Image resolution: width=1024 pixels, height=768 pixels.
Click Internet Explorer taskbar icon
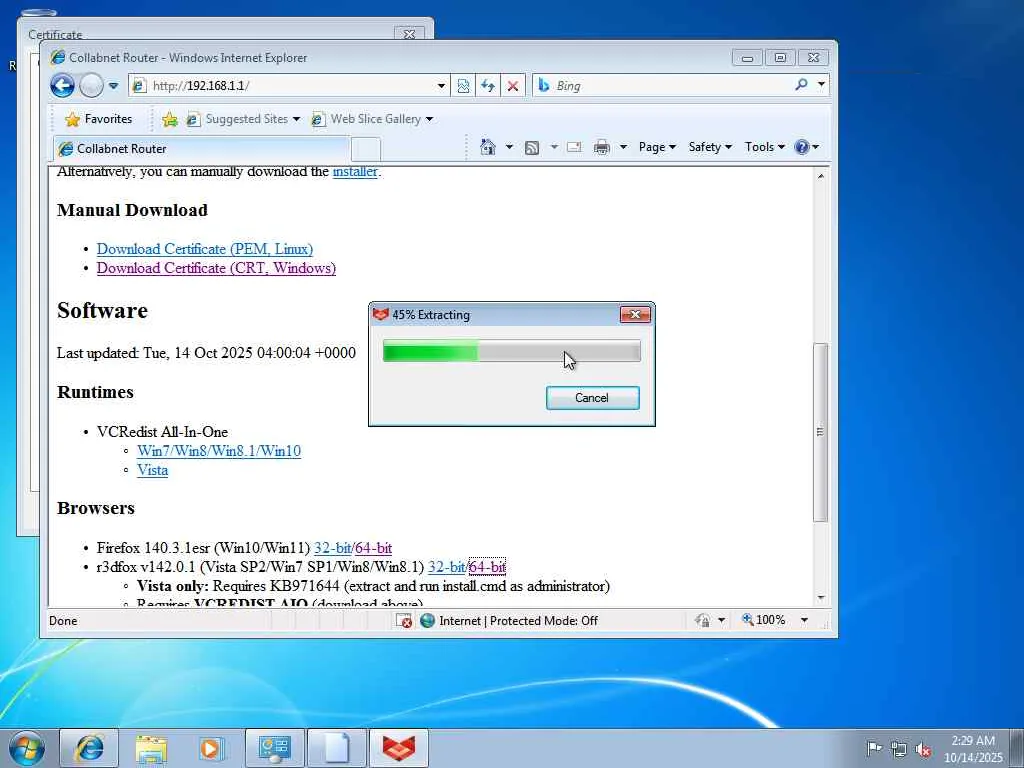coord(89,748)
